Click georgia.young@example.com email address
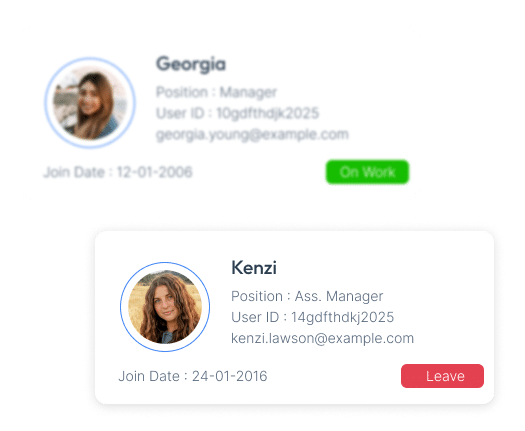Screen dimensions: 525x431 (x=252, y=134)
